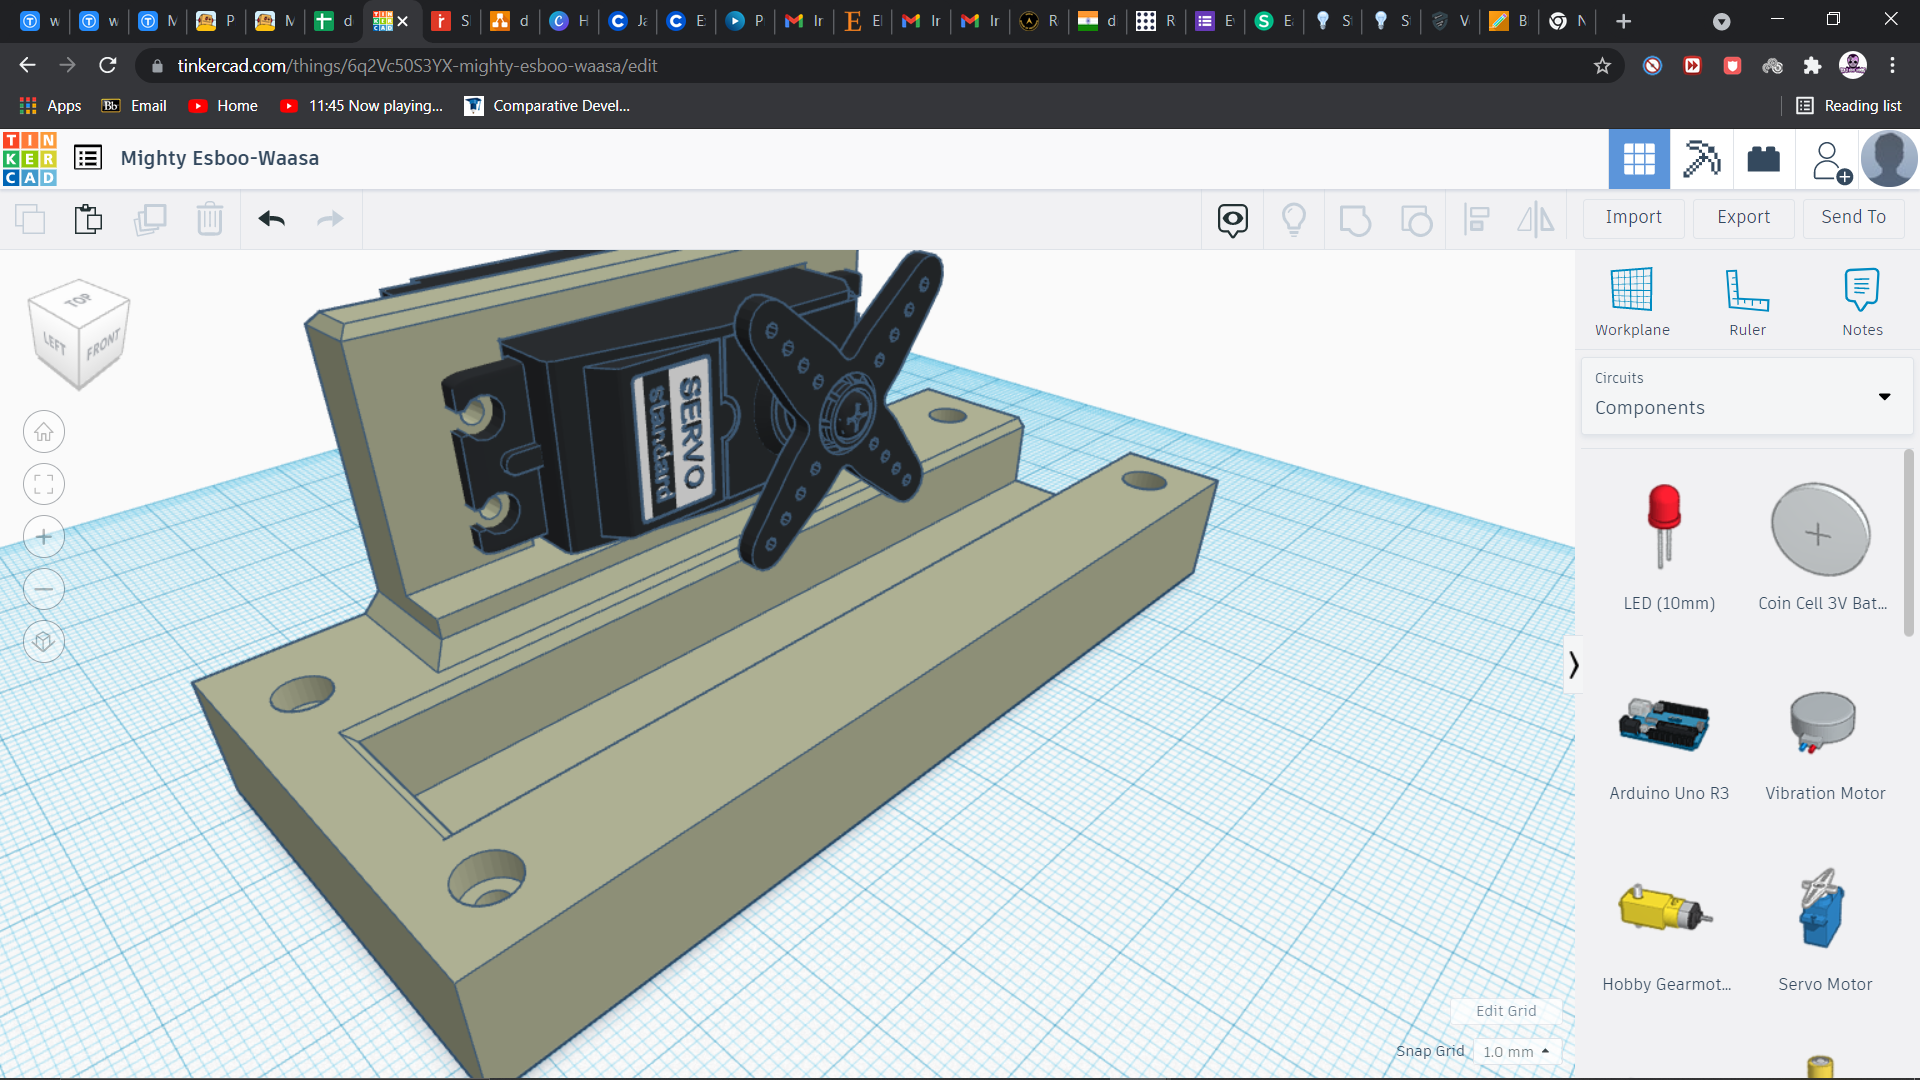
Task: Open the Import dialog
Action: 1633,217
